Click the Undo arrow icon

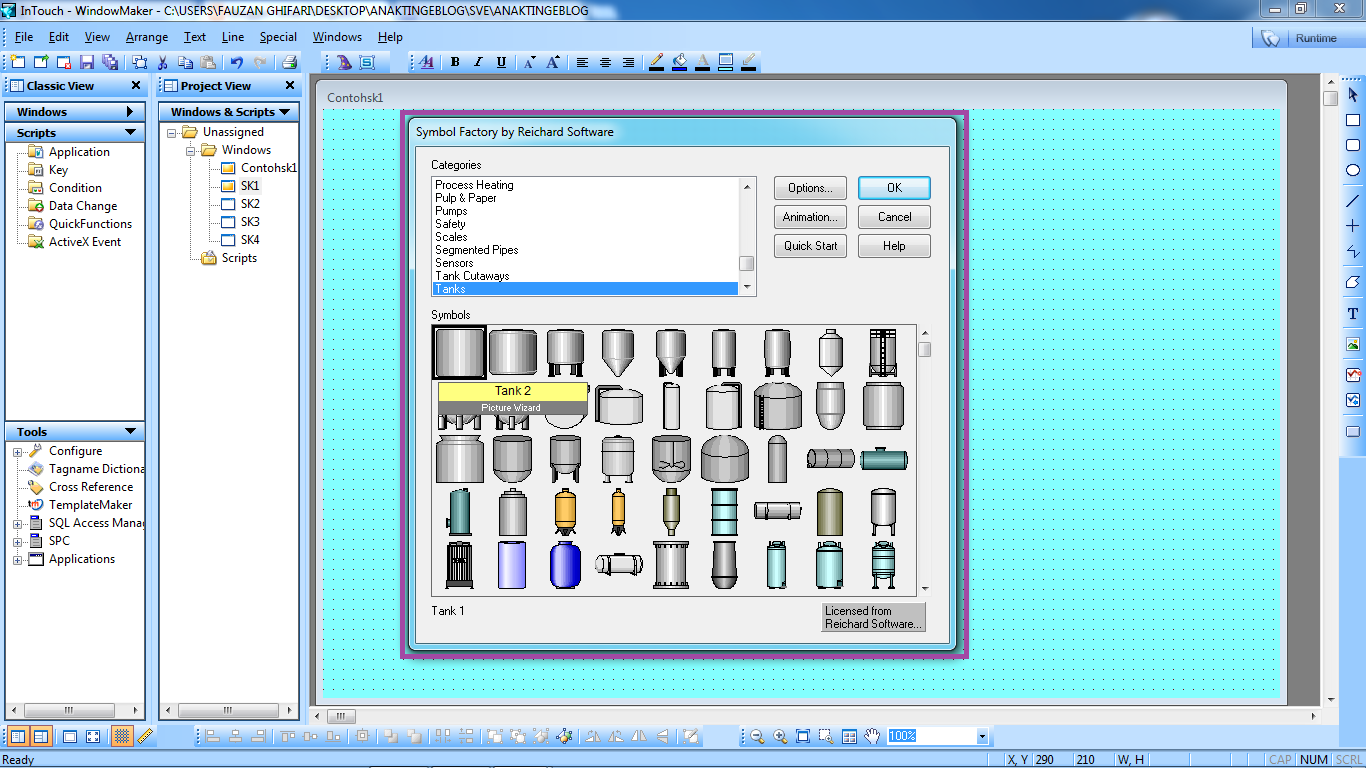237,62
